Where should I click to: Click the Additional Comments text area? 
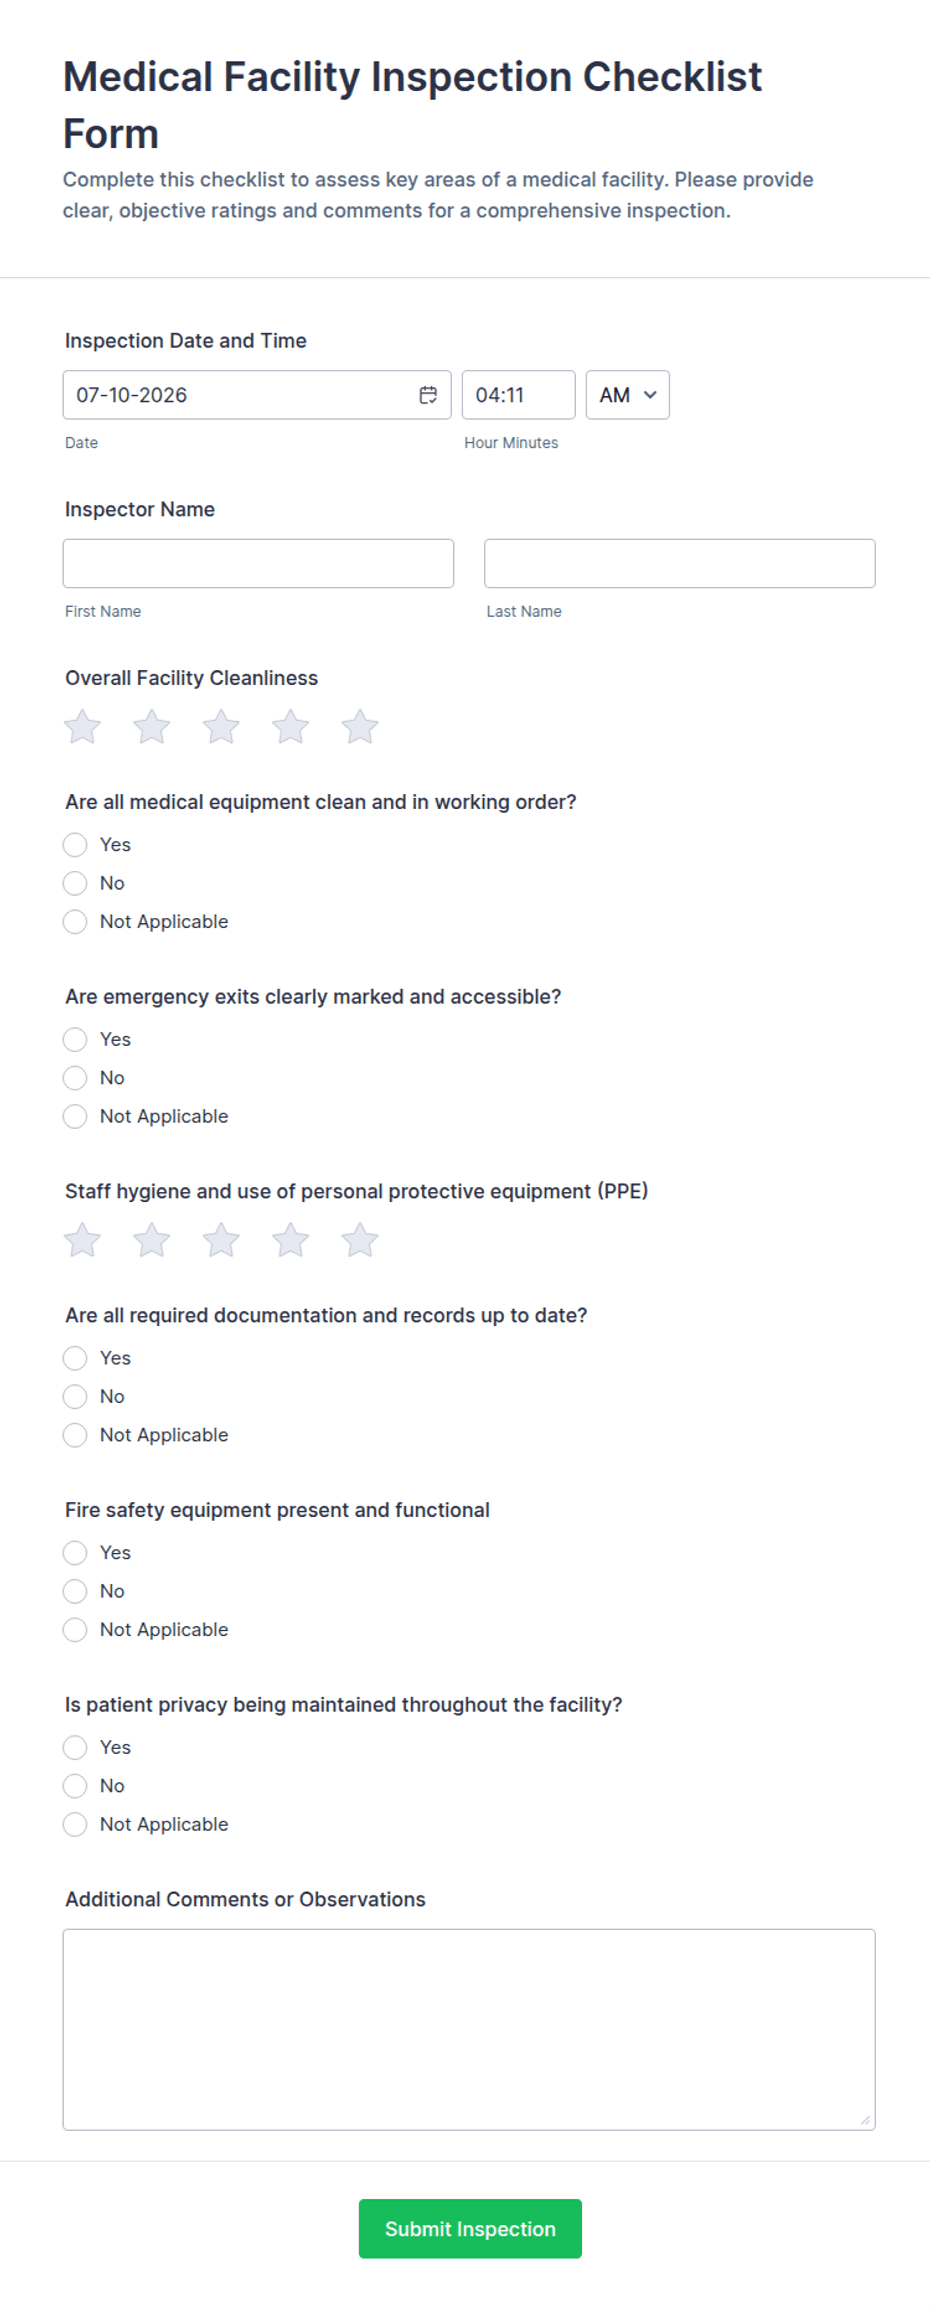(x=469, y=2029)
